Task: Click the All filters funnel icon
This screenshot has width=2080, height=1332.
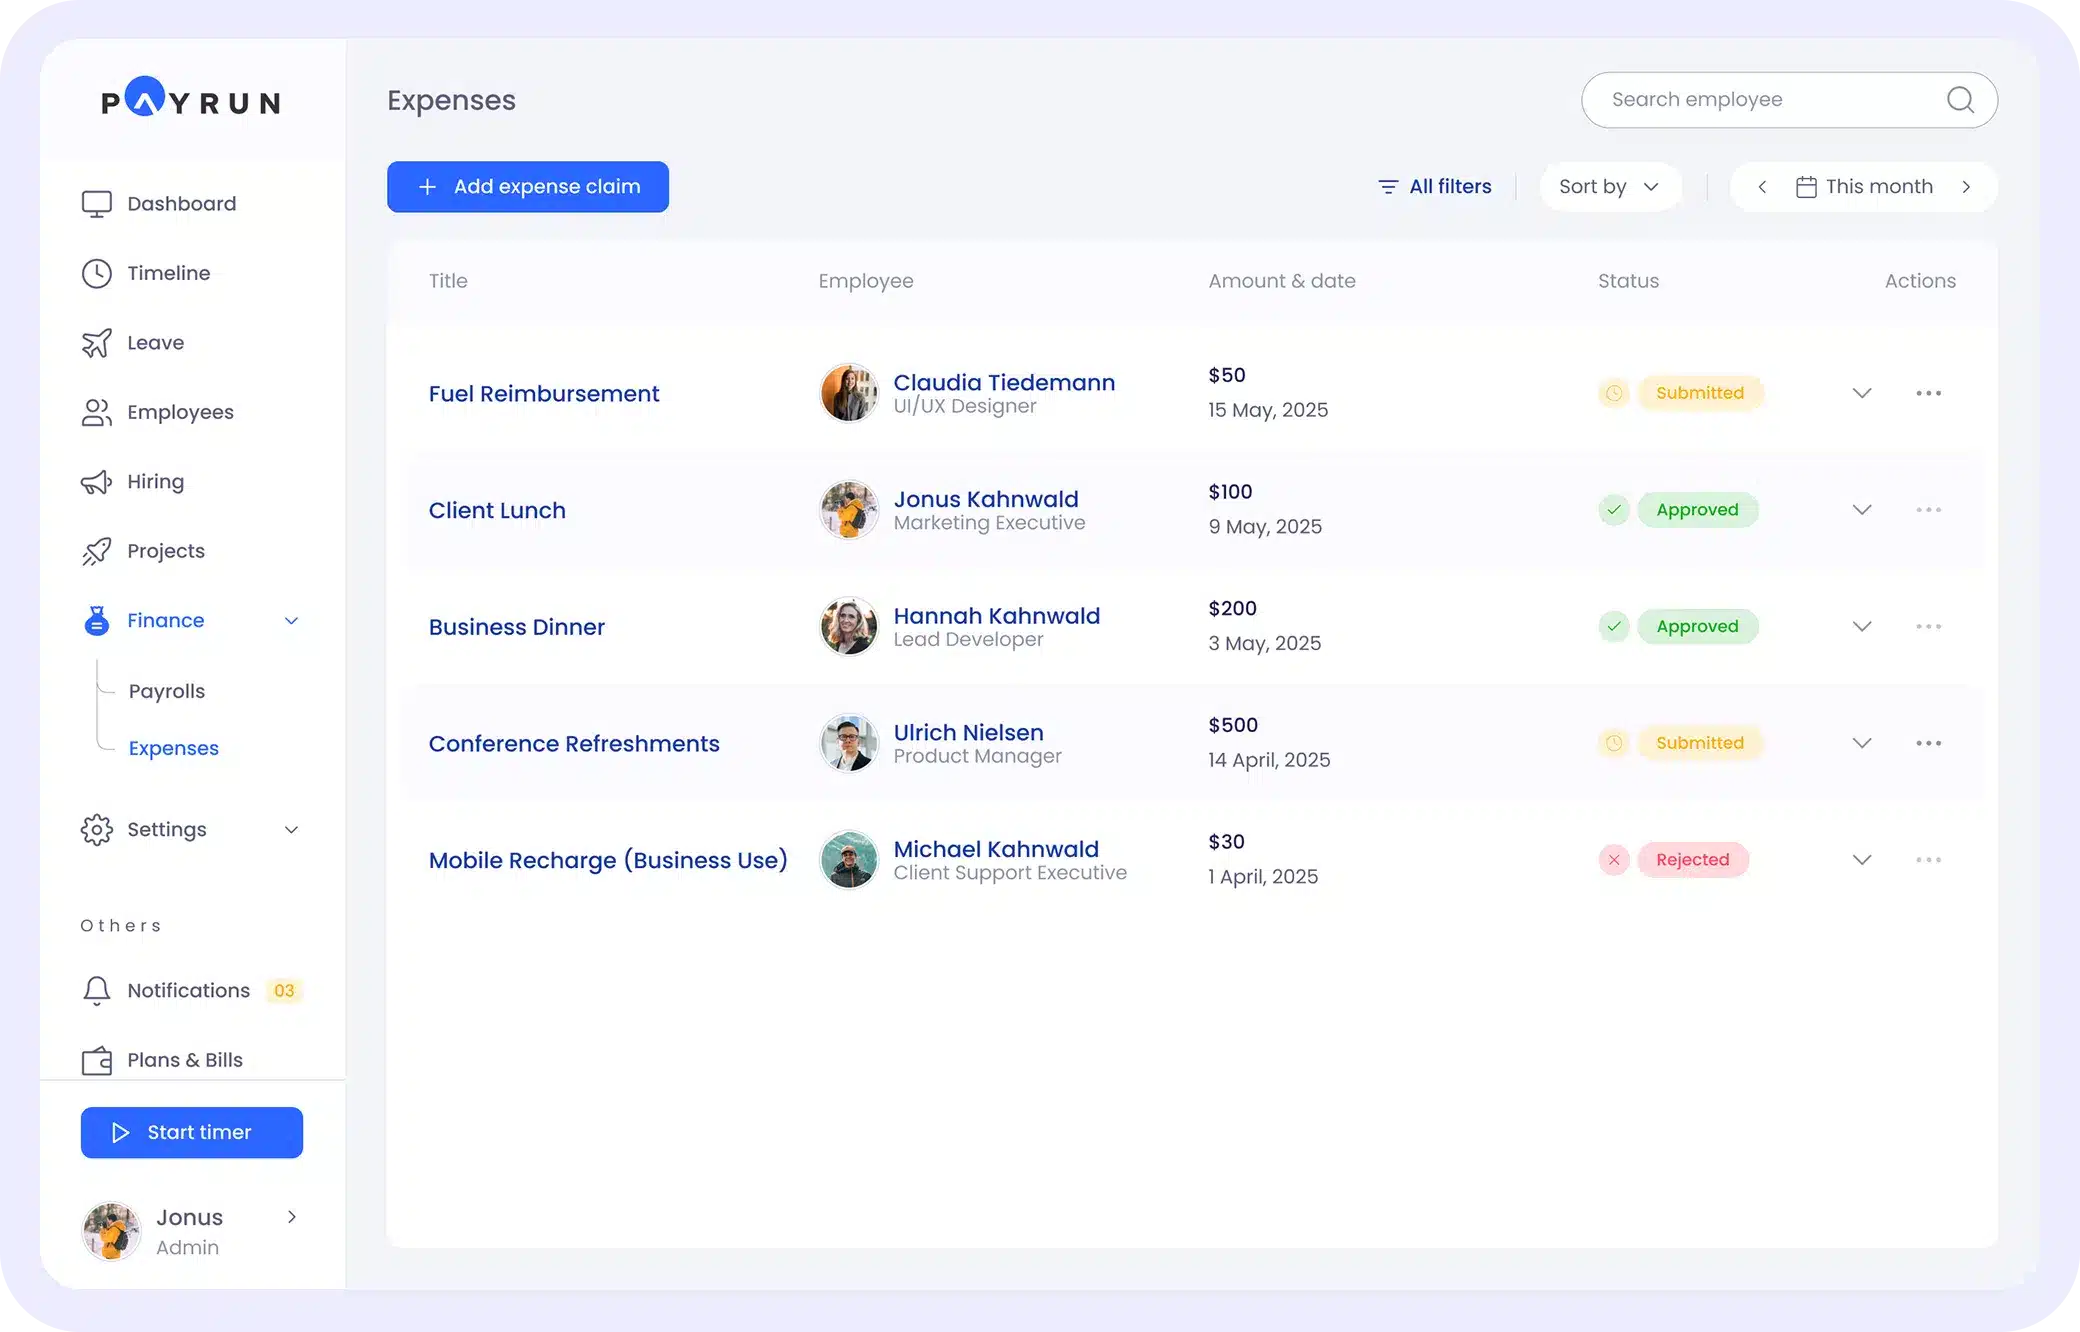Action: click(1388, 187)
